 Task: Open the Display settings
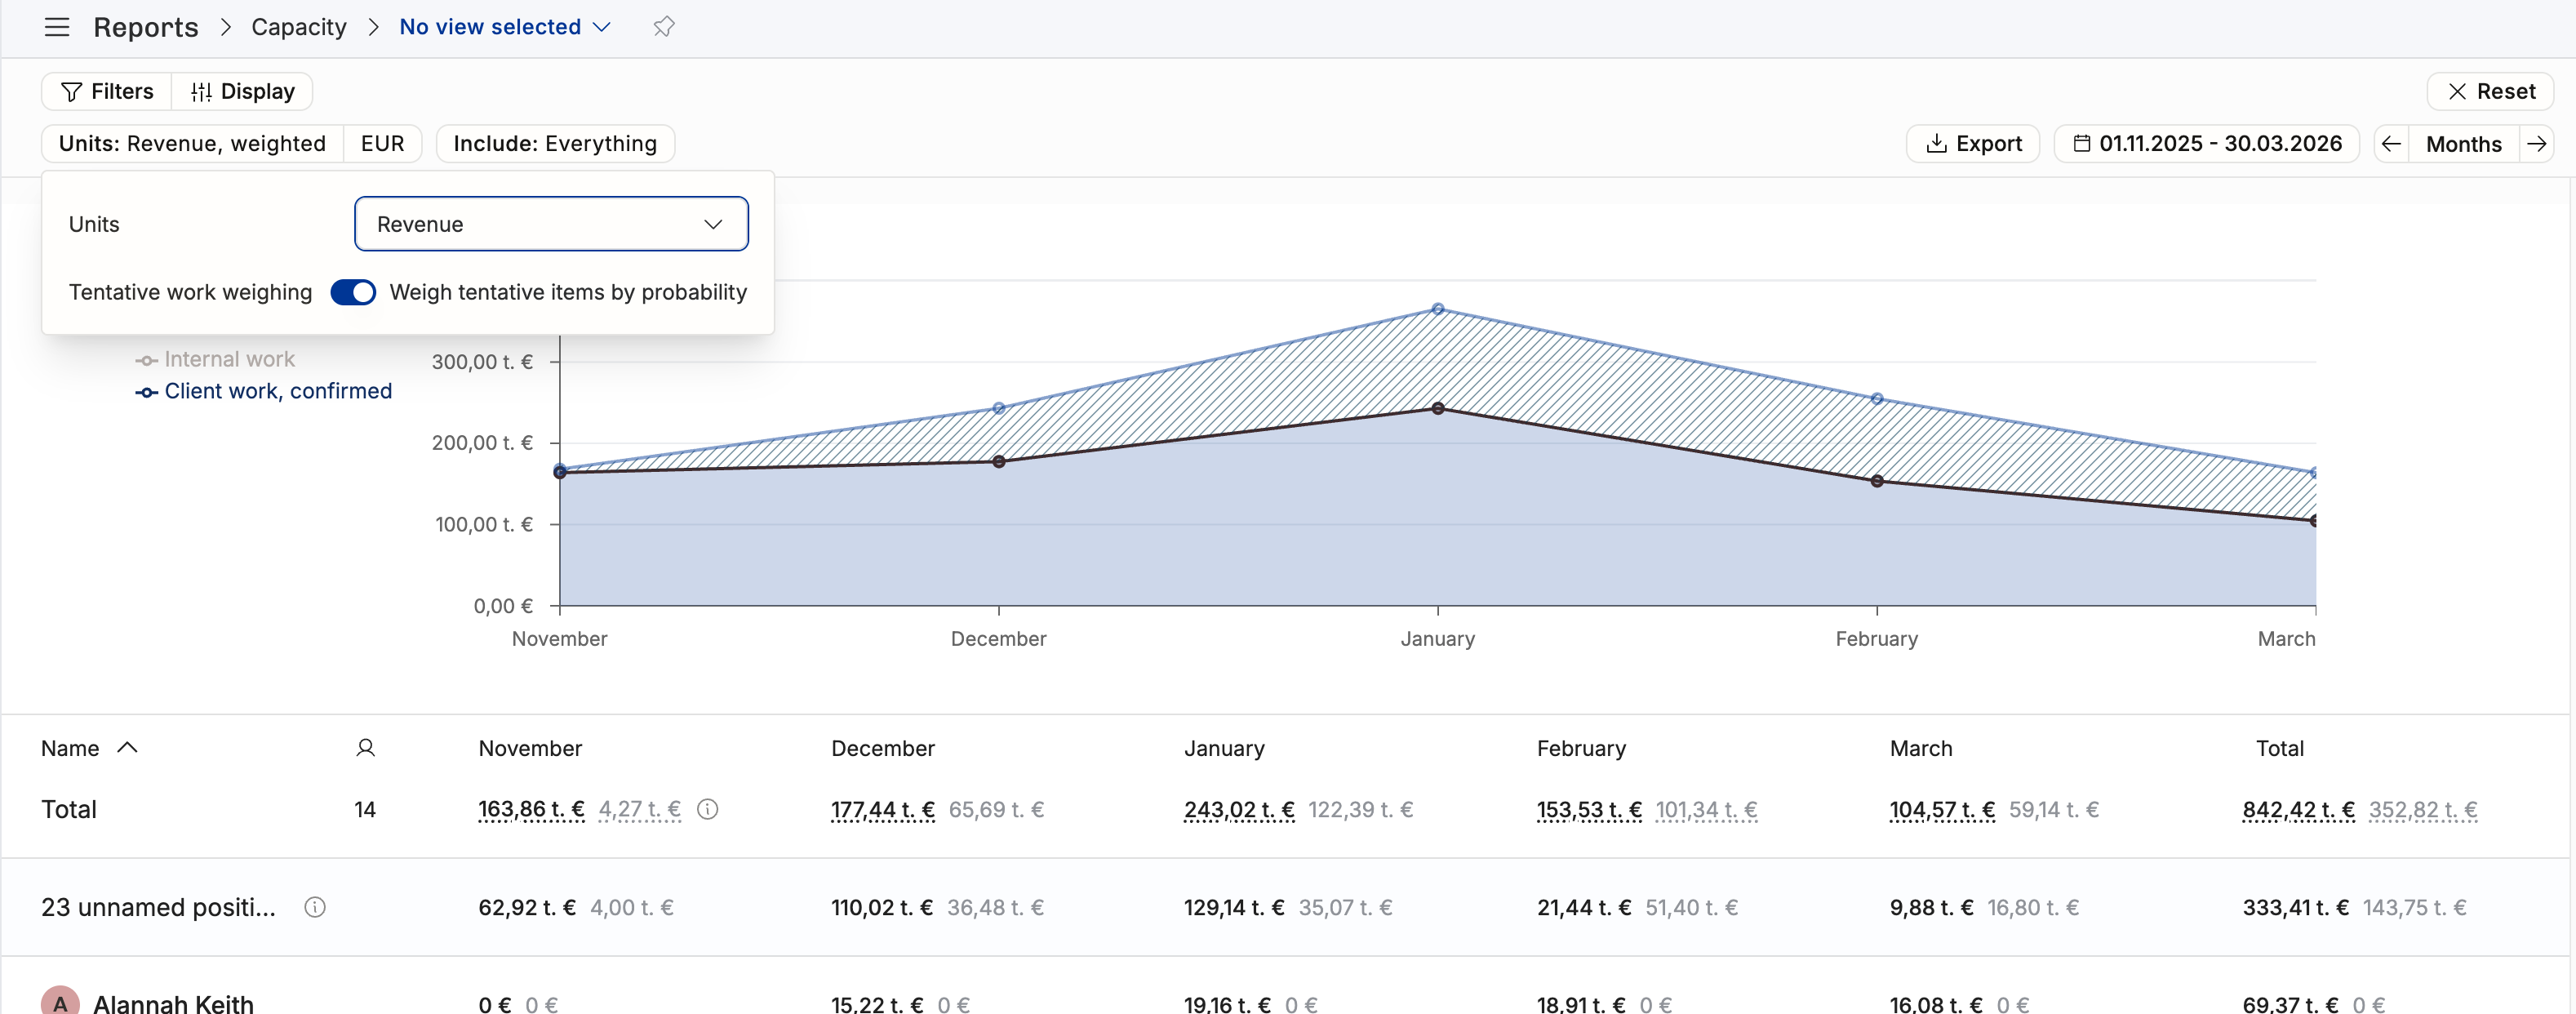[x=243, y=92]
